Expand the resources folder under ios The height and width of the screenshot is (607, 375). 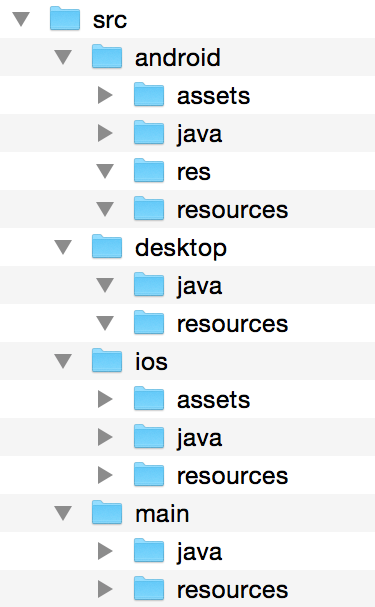click(x=105, y=475)
